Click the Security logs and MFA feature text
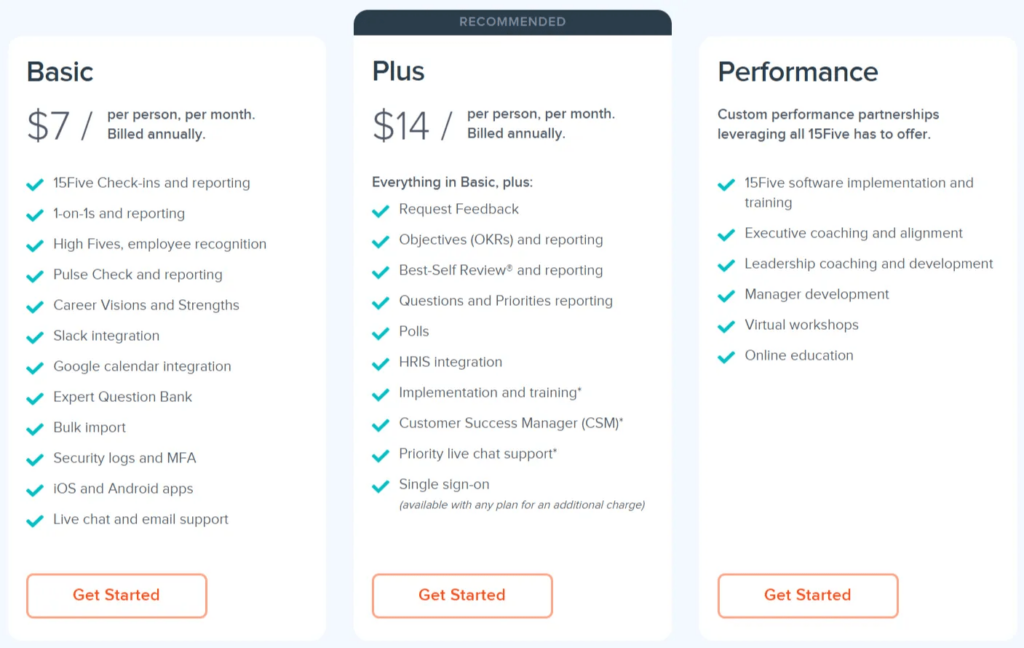 tap(125, 458)
